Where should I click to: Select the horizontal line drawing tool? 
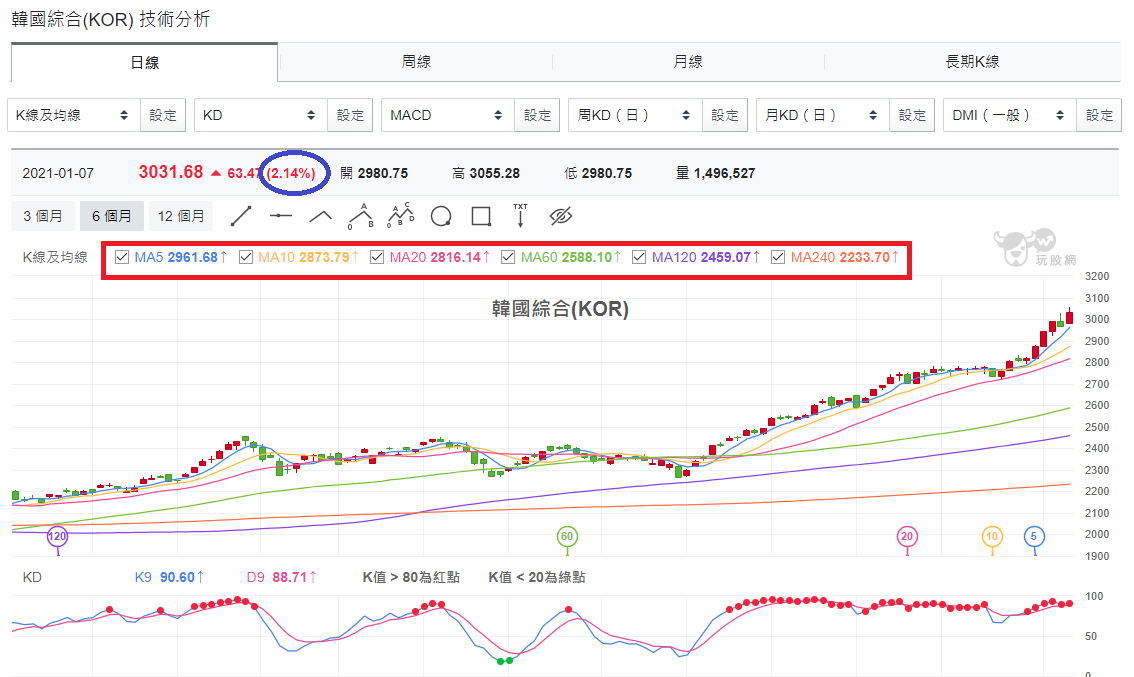coord(281,216)
